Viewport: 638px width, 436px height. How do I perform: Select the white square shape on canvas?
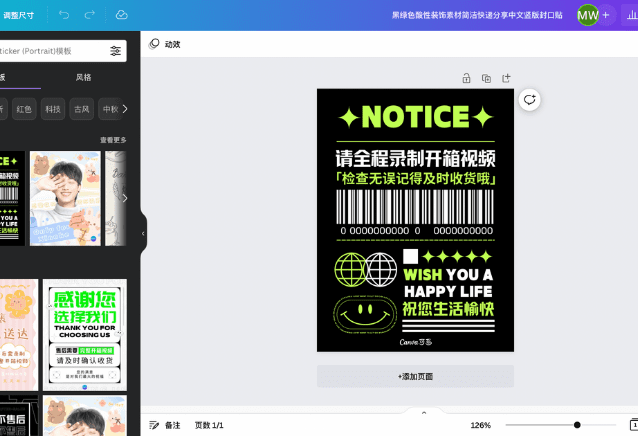click(x=411, y=257)
